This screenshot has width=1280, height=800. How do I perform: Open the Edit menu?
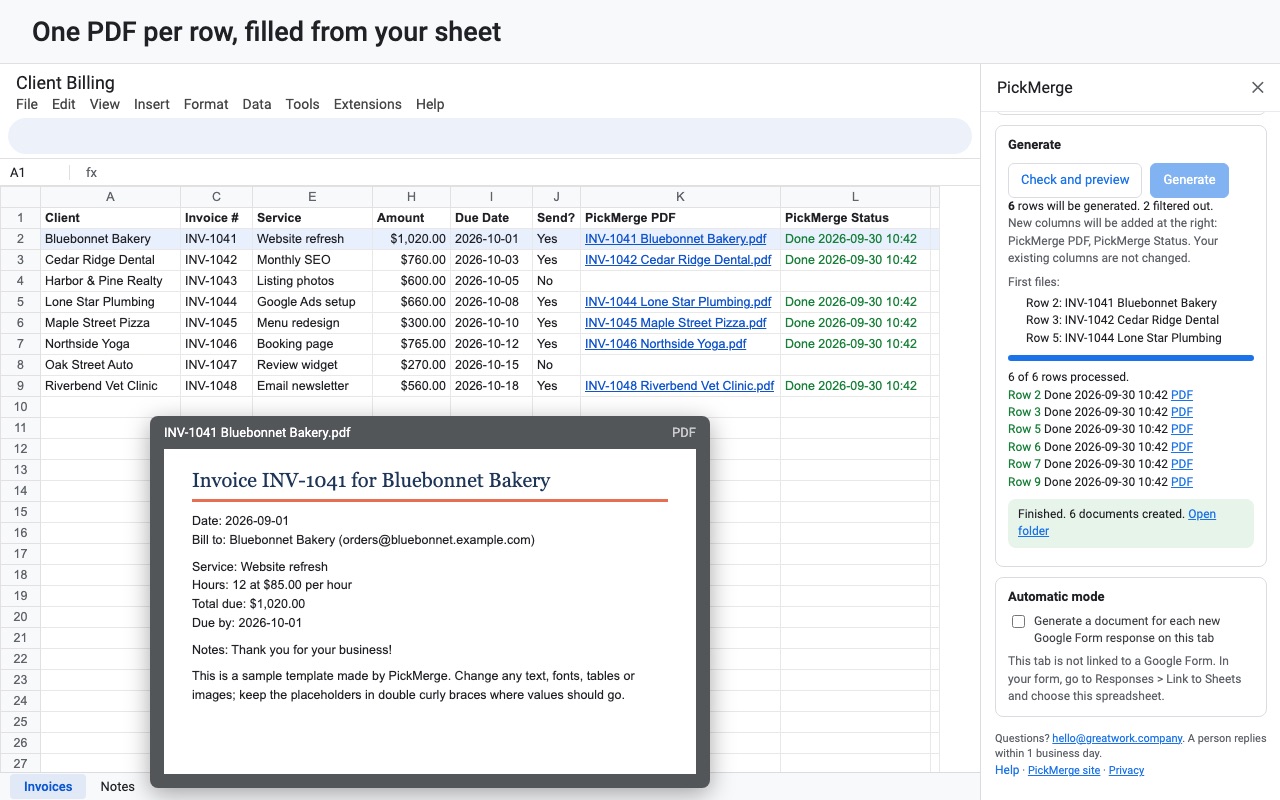(64, 104)
